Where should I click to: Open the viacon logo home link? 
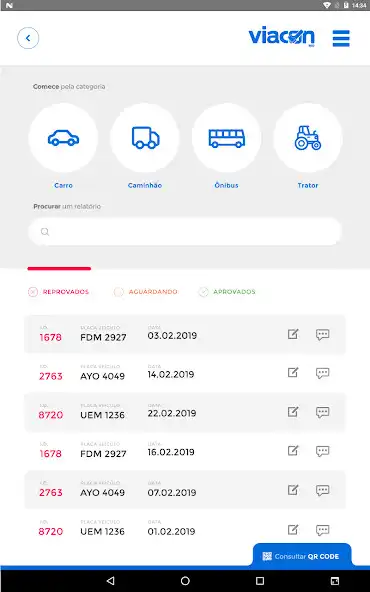click(x=282, y=37)
